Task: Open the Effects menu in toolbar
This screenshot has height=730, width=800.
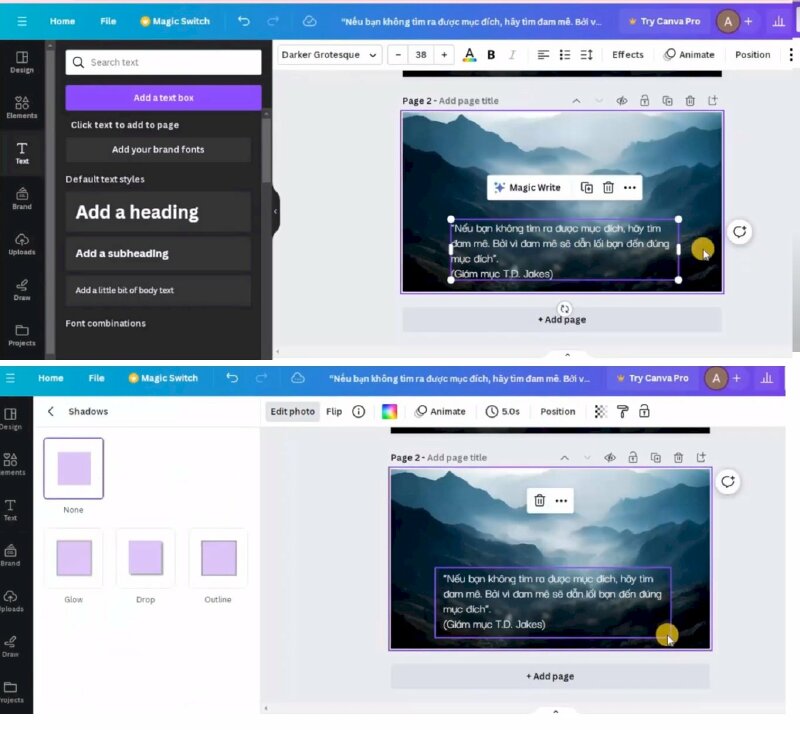Action: (x=628, y=55)
